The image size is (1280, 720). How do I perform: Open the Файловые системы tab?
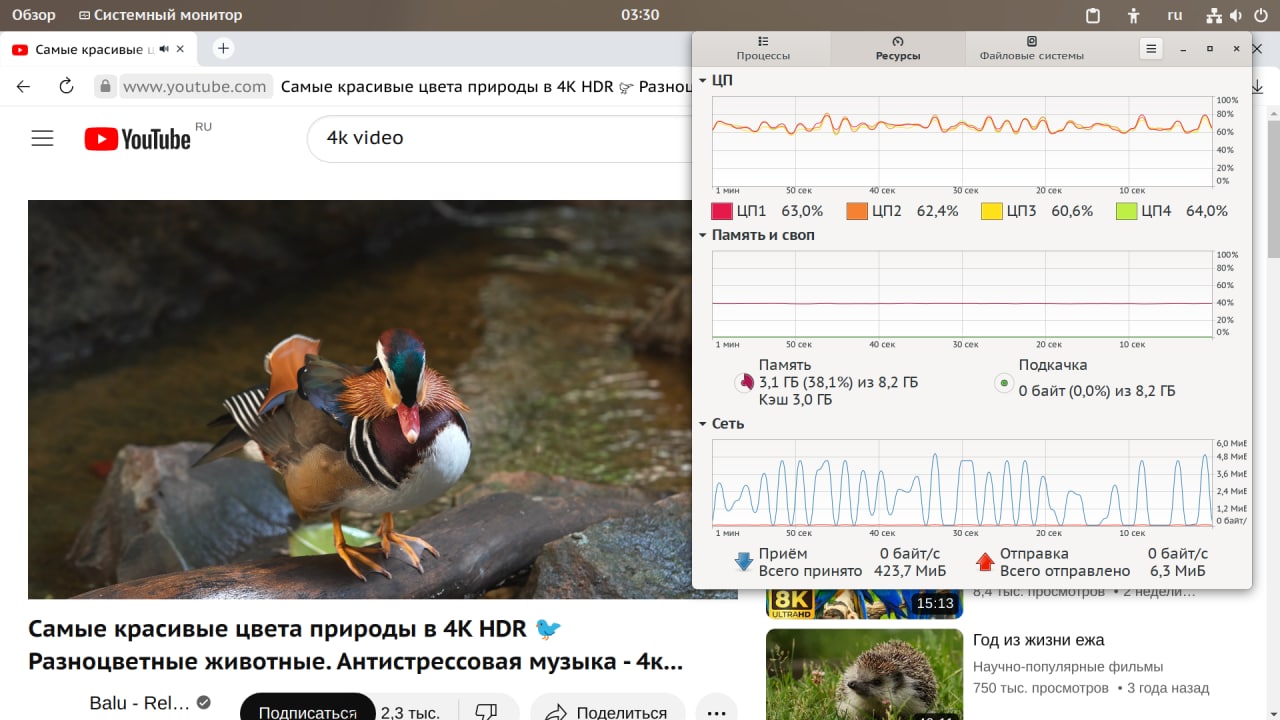click(x=1031, y=48)
